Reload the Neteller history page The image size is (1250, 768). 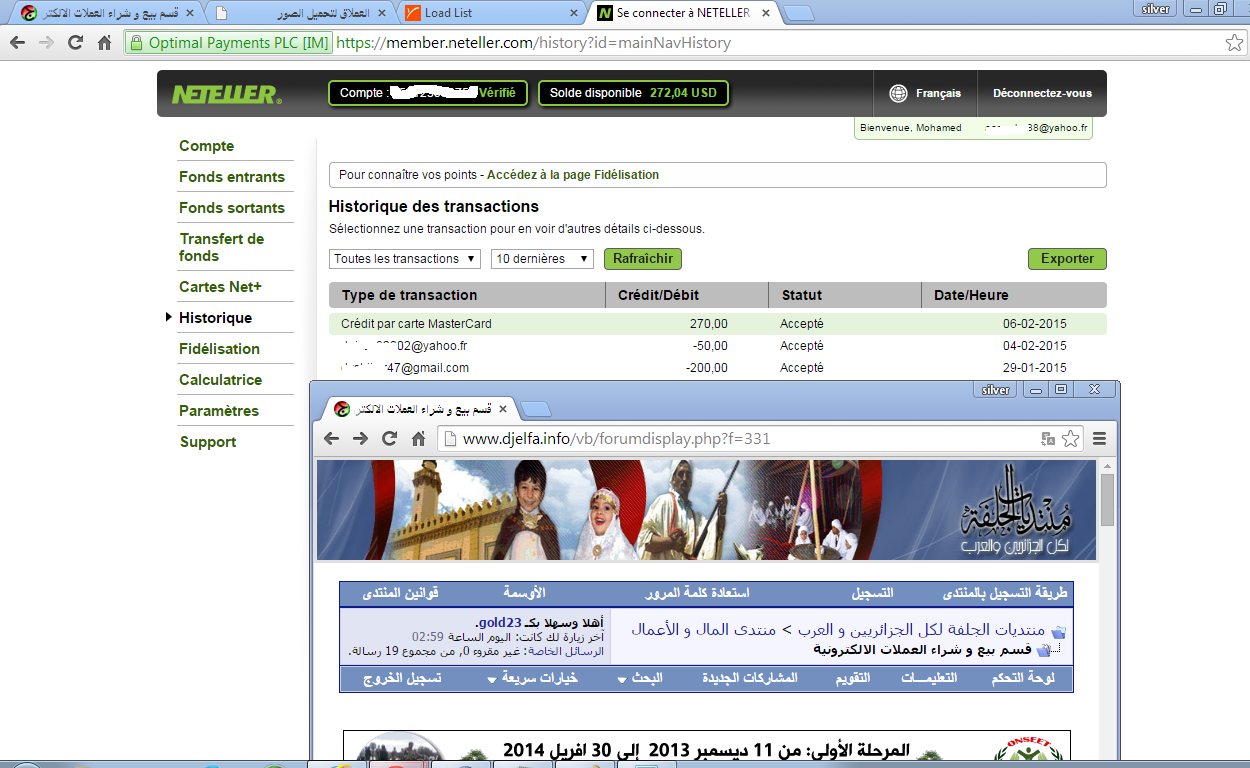75,43
